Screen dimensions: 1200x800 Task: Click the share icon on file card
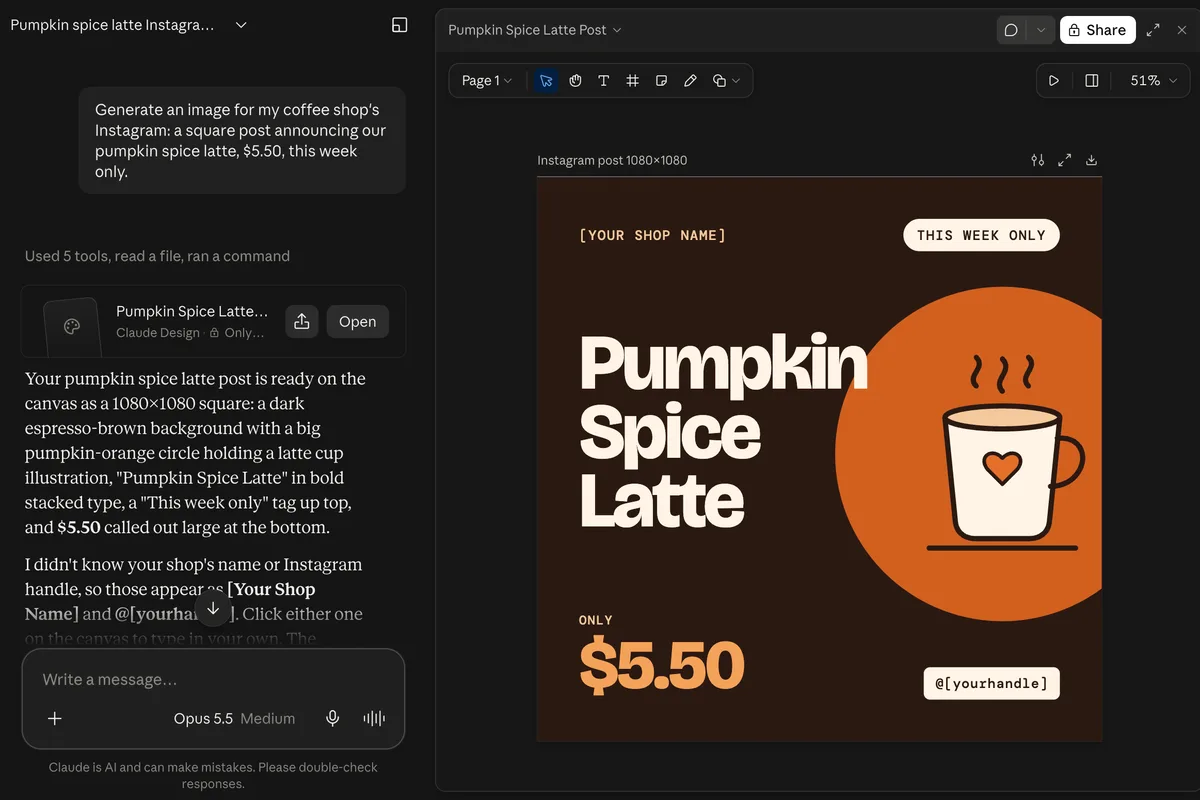[302, 321]
